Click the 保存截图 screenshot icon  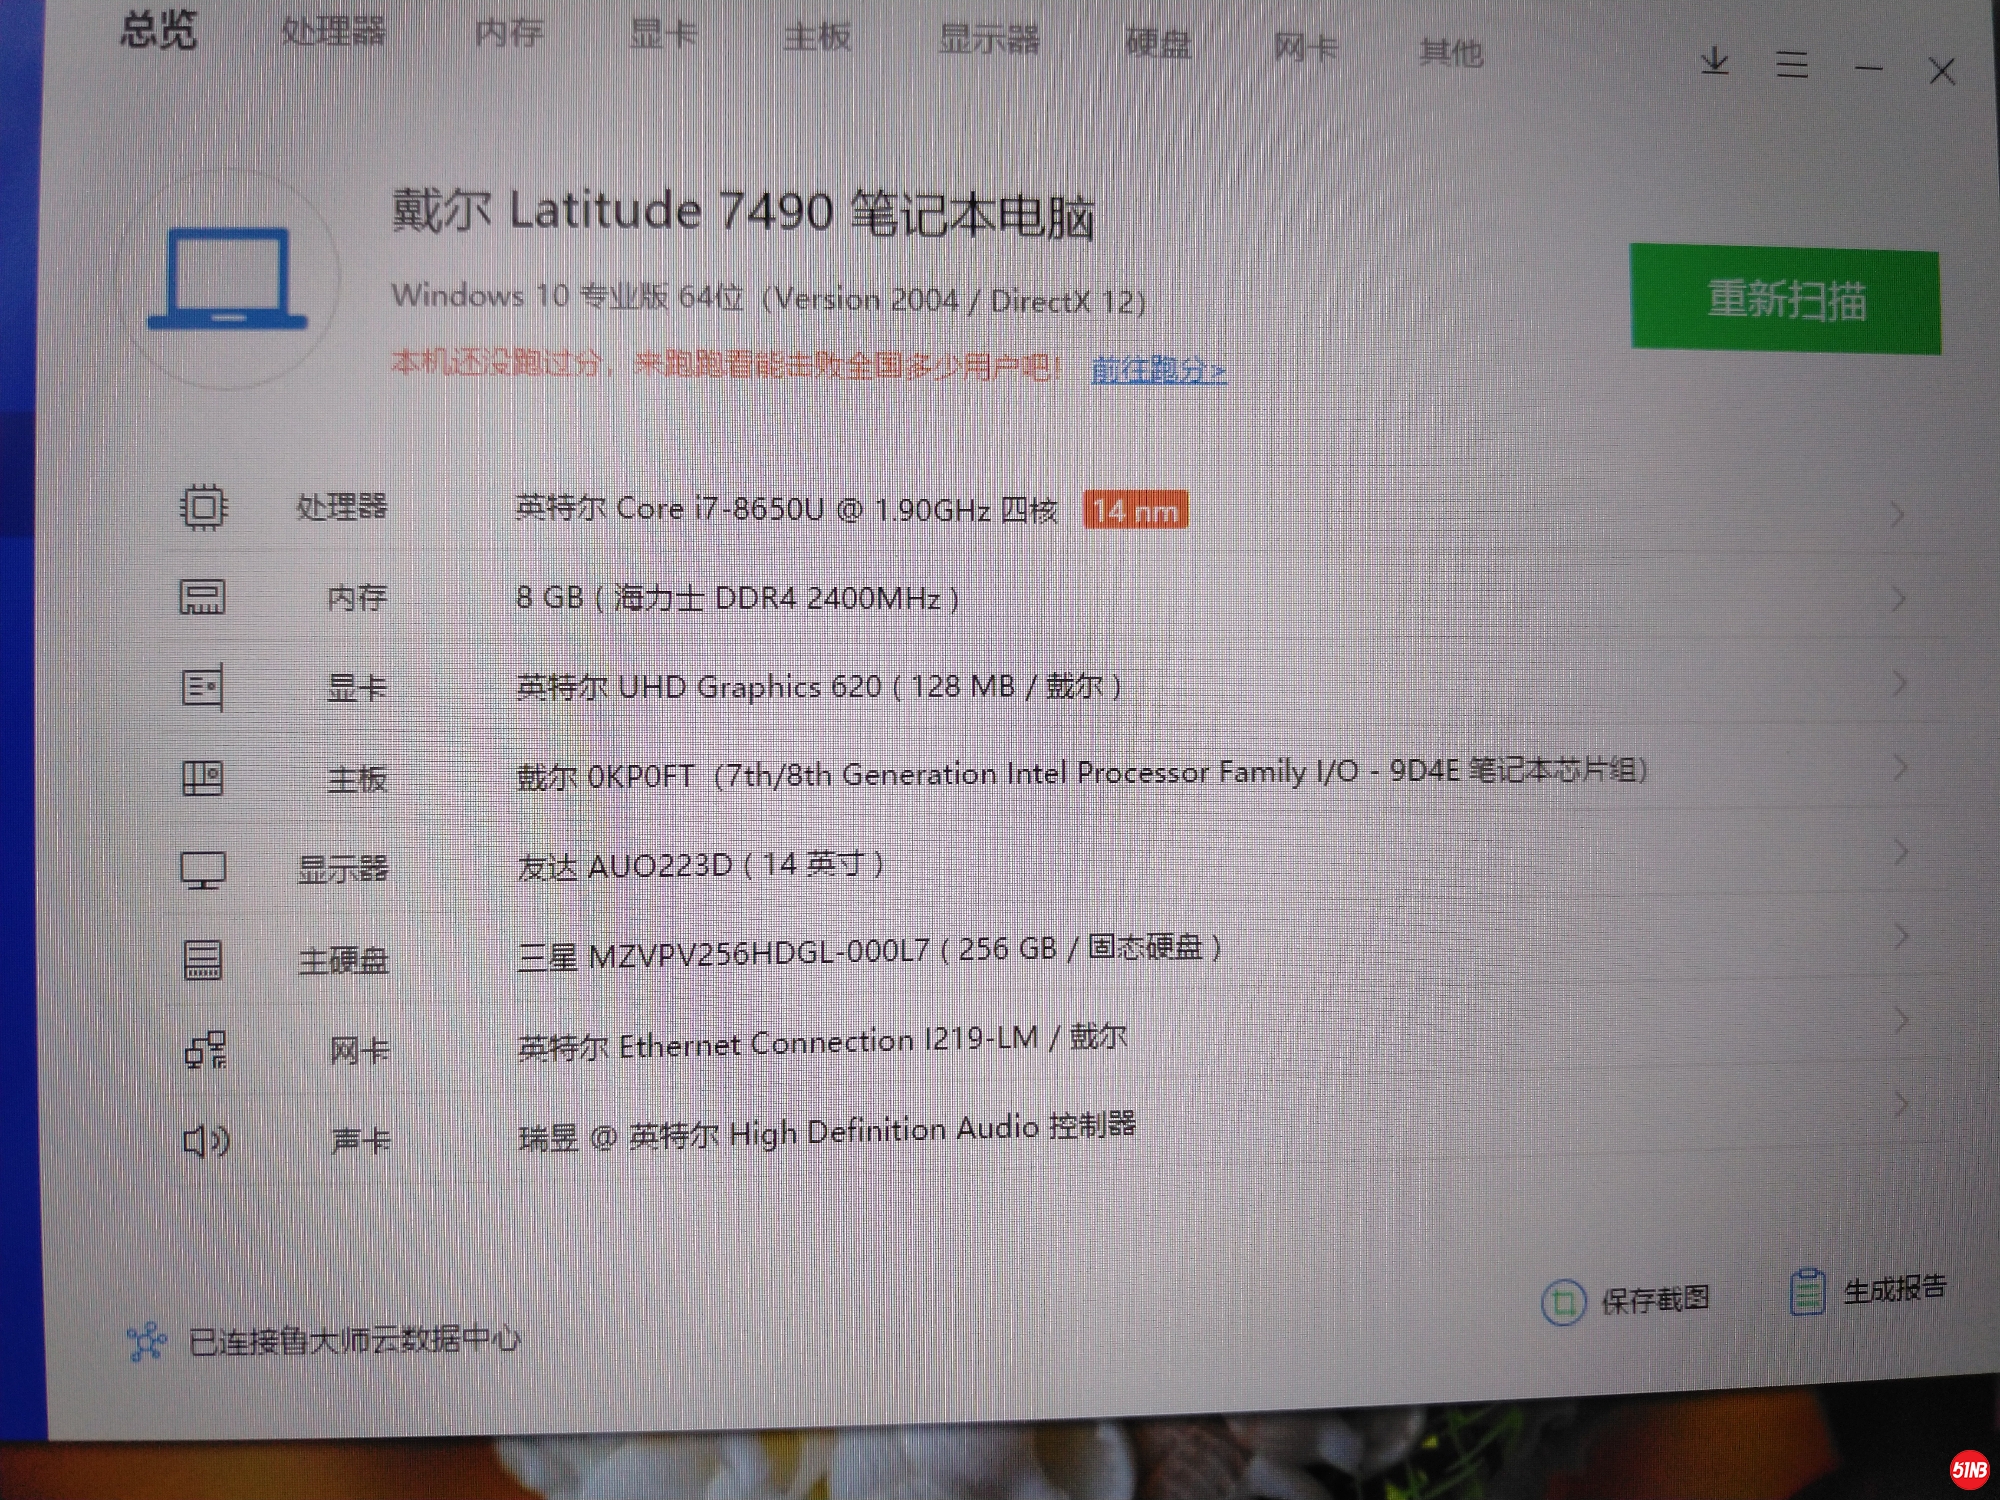click(x=1563, y=1302)
